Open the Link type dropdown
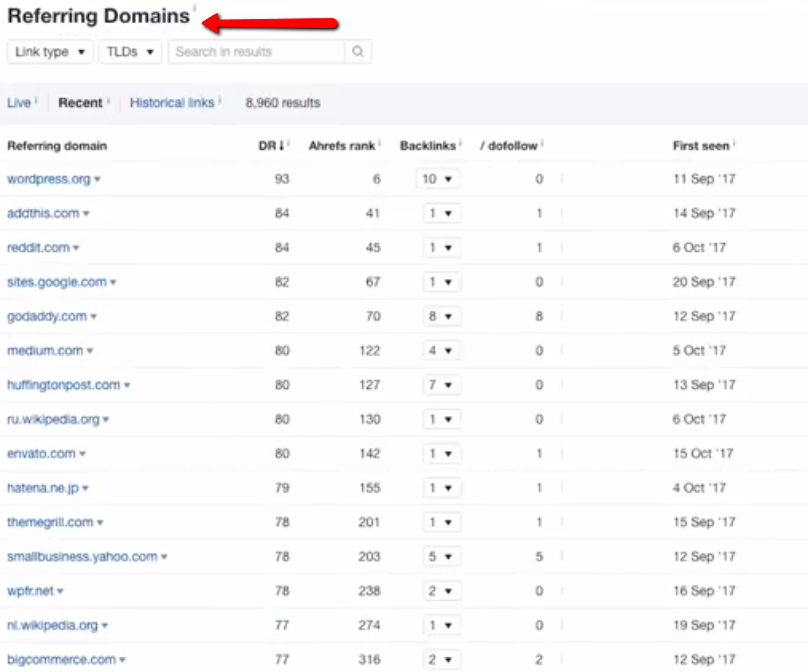 tap(50, 52)
